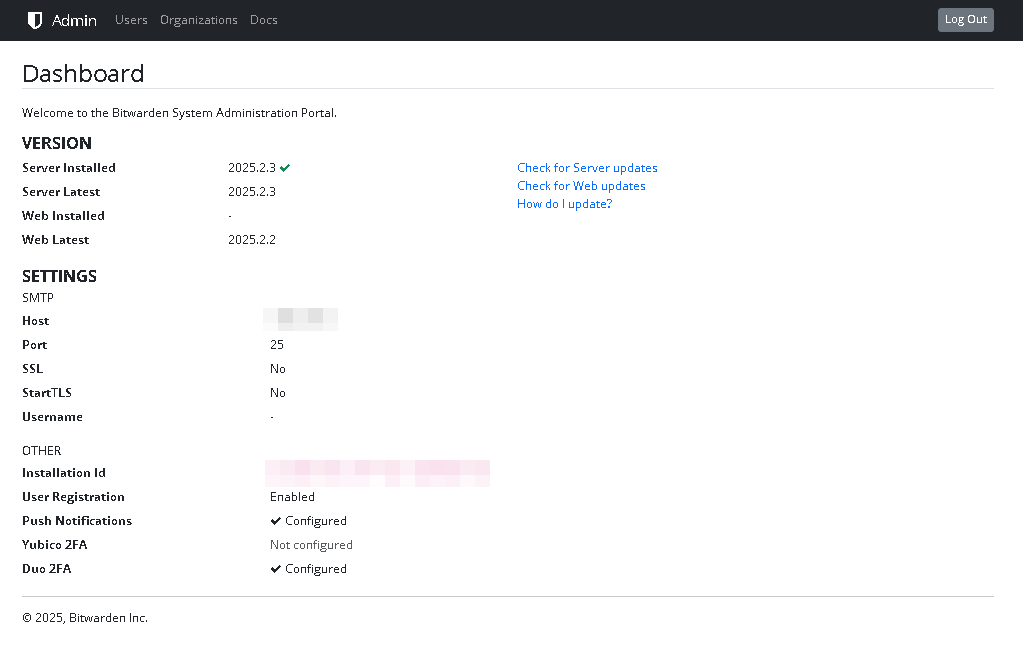The height and width of the screenshot is (652, 1023).
Task: Click the Bitwarden Inc. copyright footer
Action: click(85, 618)
